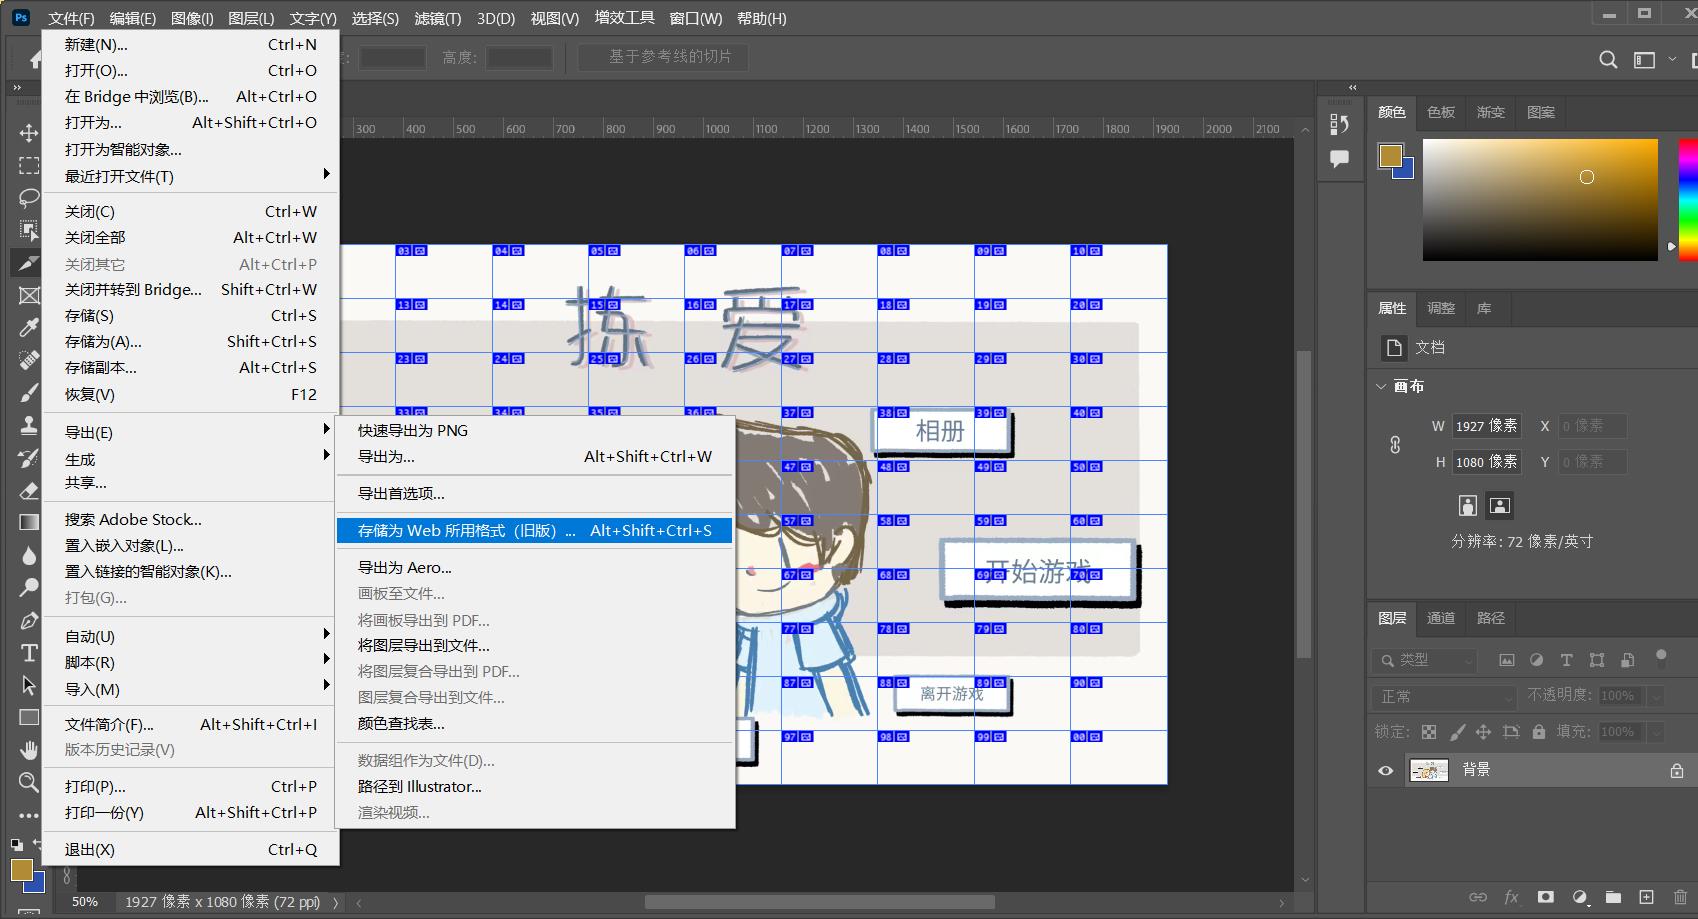The image size is (1698, 919).
Task: Select the Pen tool
Action: point(29,620)
